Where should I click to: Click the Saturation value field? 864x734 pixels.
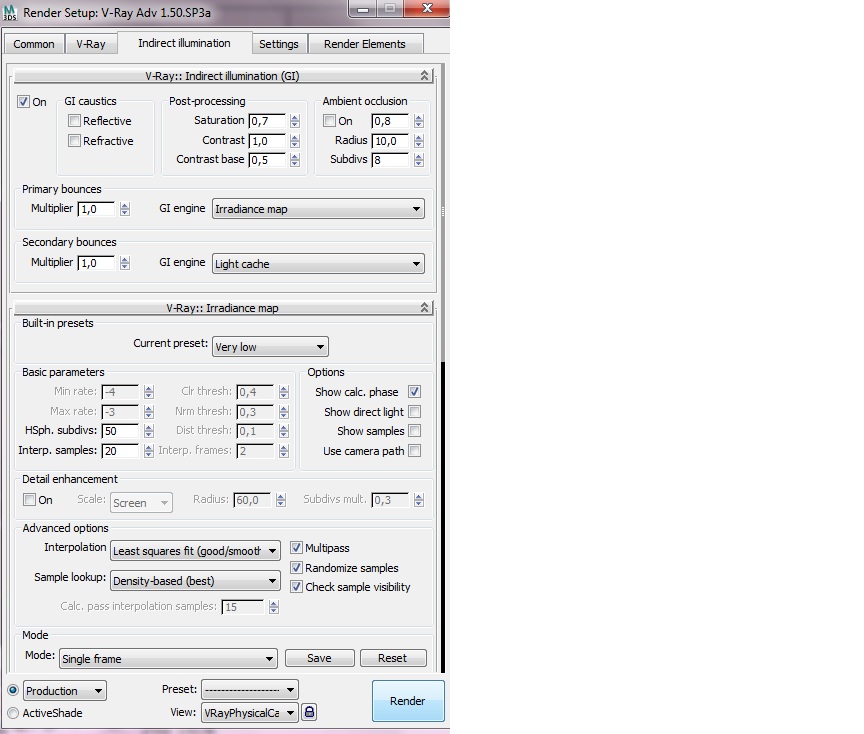pos(268,121)
